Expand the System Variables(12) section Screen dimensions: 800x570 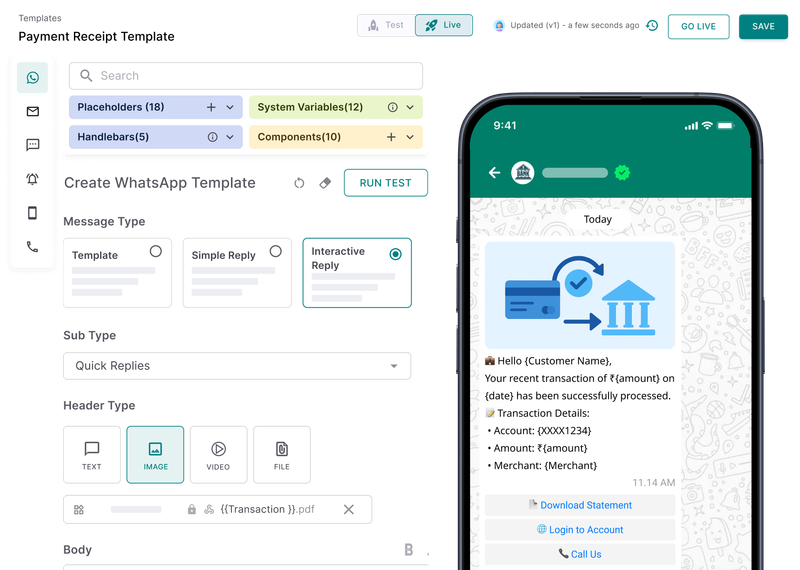(x=410, y=108)
